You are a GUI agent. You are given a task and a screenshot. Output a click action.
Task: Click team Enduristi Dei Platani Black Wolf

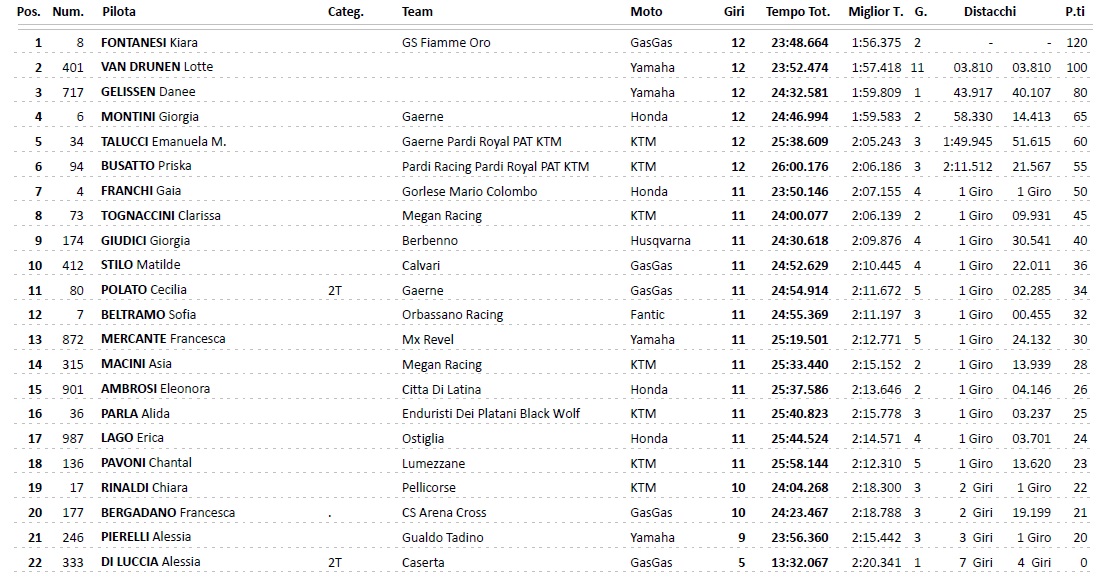tap(491, 414)
